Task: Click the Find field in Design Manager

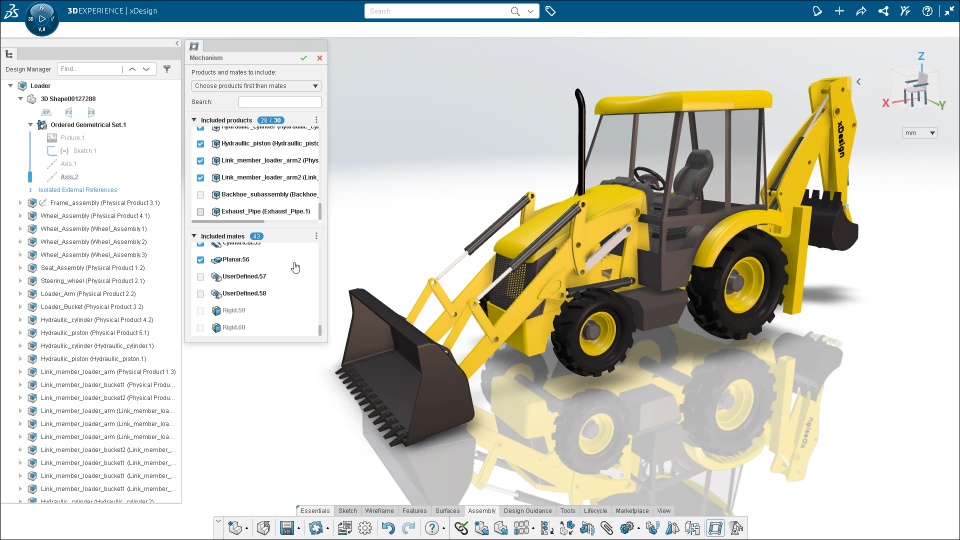Action: 90,69
